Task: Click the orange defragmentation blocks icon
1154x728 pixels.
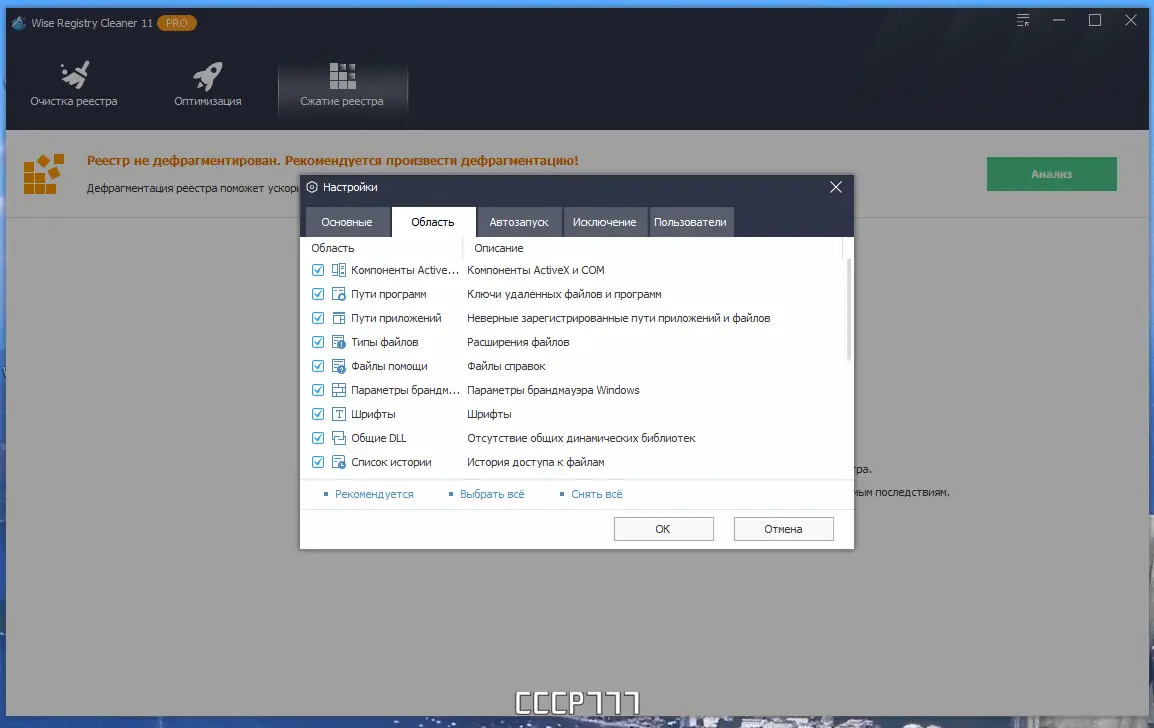Action: 43,174
